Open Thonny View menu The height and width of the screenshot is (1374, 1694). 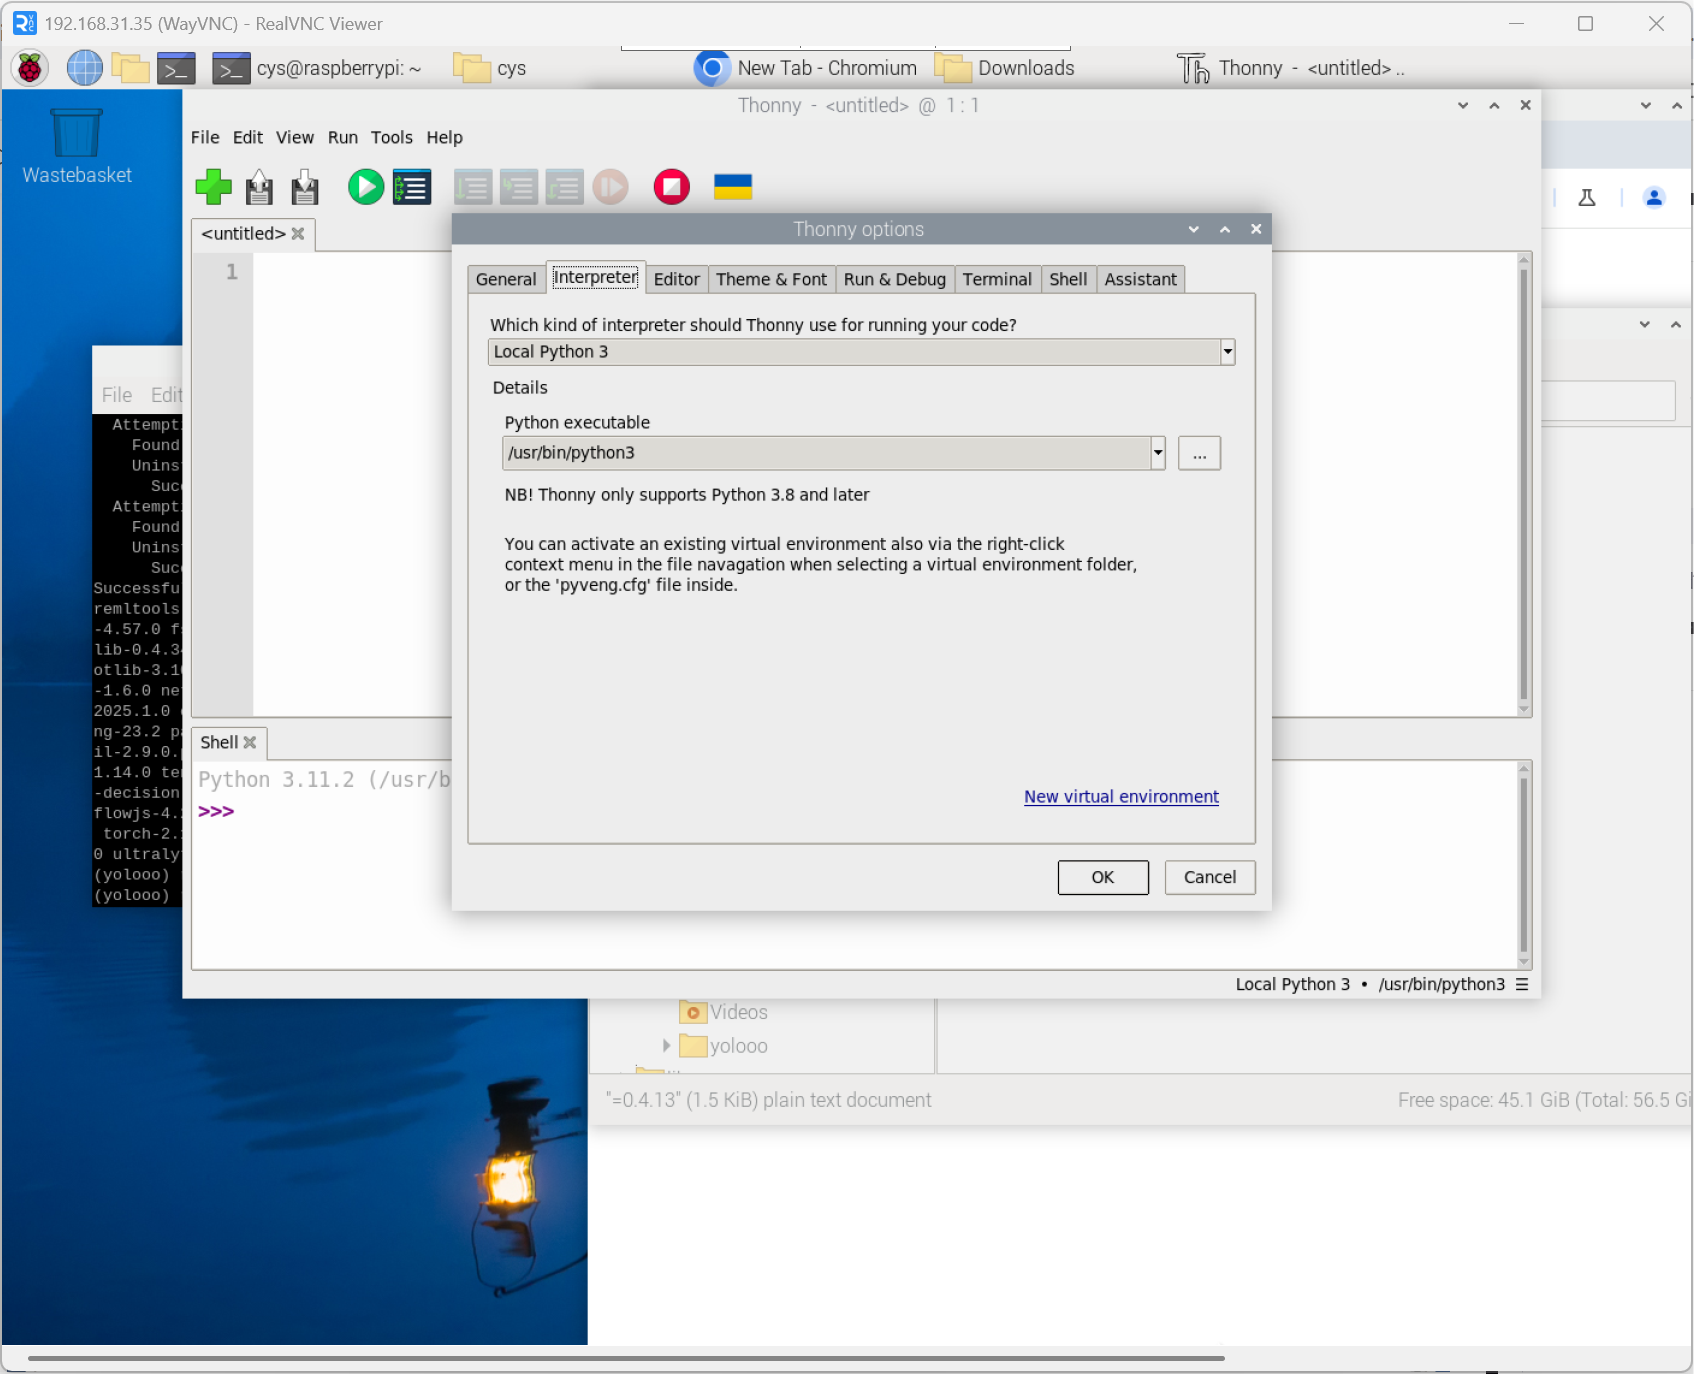[295, 137]
